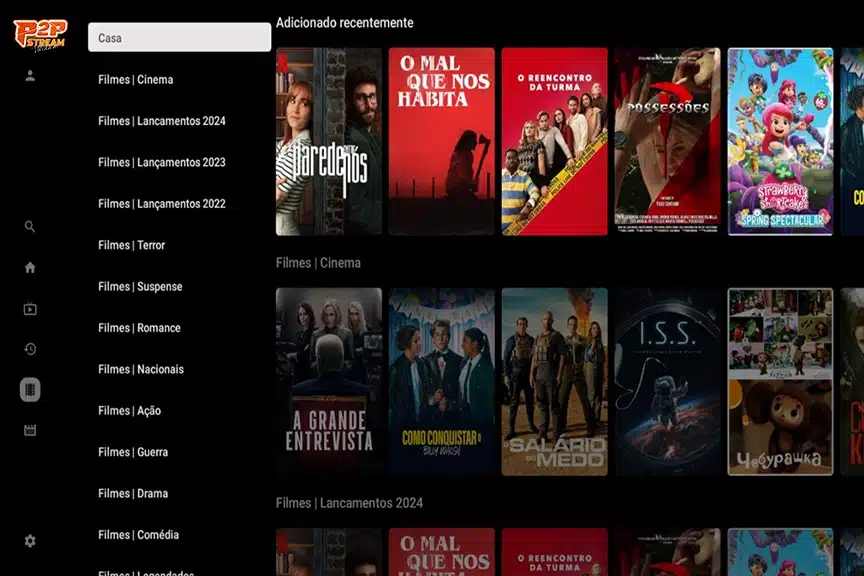The height and width of the screenshot is (576, 864).
Task: Select the Casa category
Action: pos(180,37)
